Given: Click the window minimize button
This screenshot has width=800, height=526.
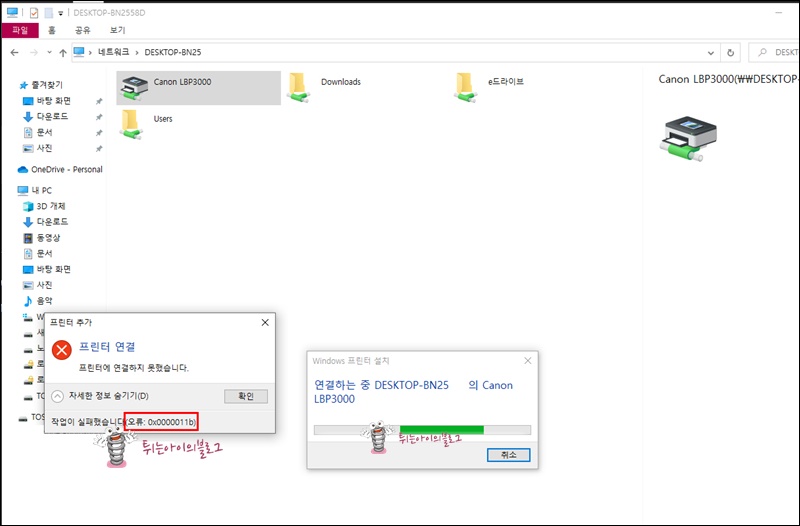Looking at the screenshot, I should tap(779, 13).
